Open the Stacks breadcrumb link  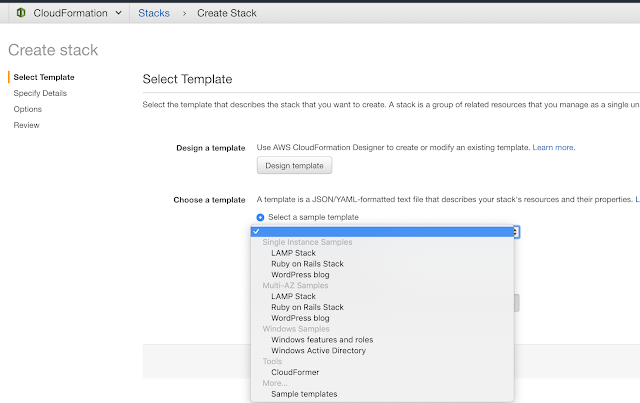point(154,13)
